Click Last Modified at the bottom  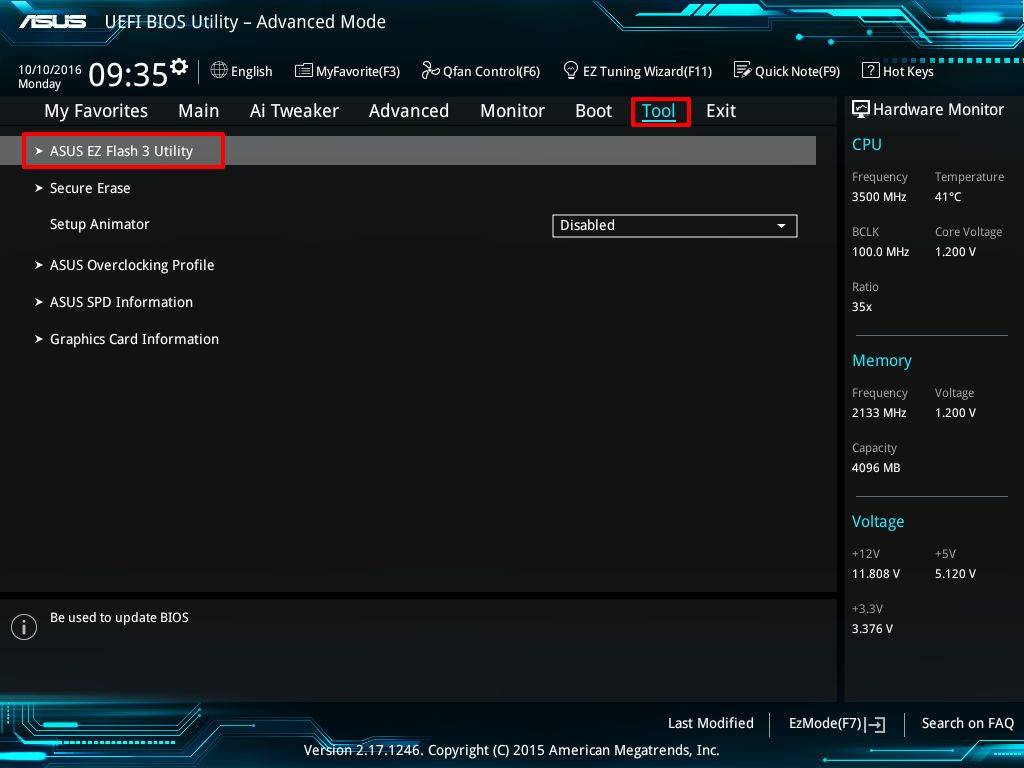tap(711, 723)
